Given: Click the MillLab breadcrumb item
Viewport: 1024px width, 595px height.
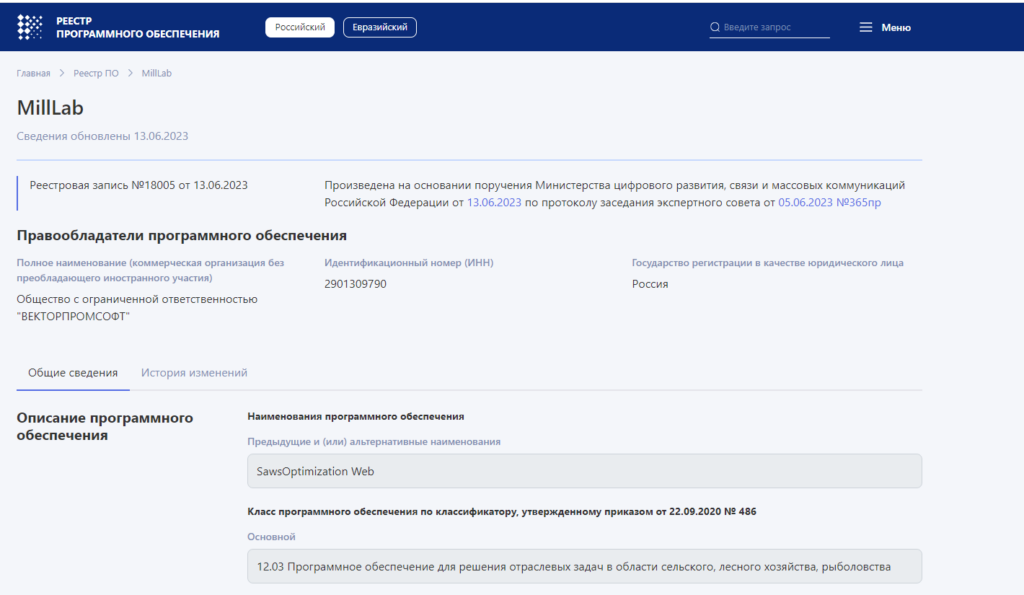Looking at the screenshot, I should pos(157,73).
